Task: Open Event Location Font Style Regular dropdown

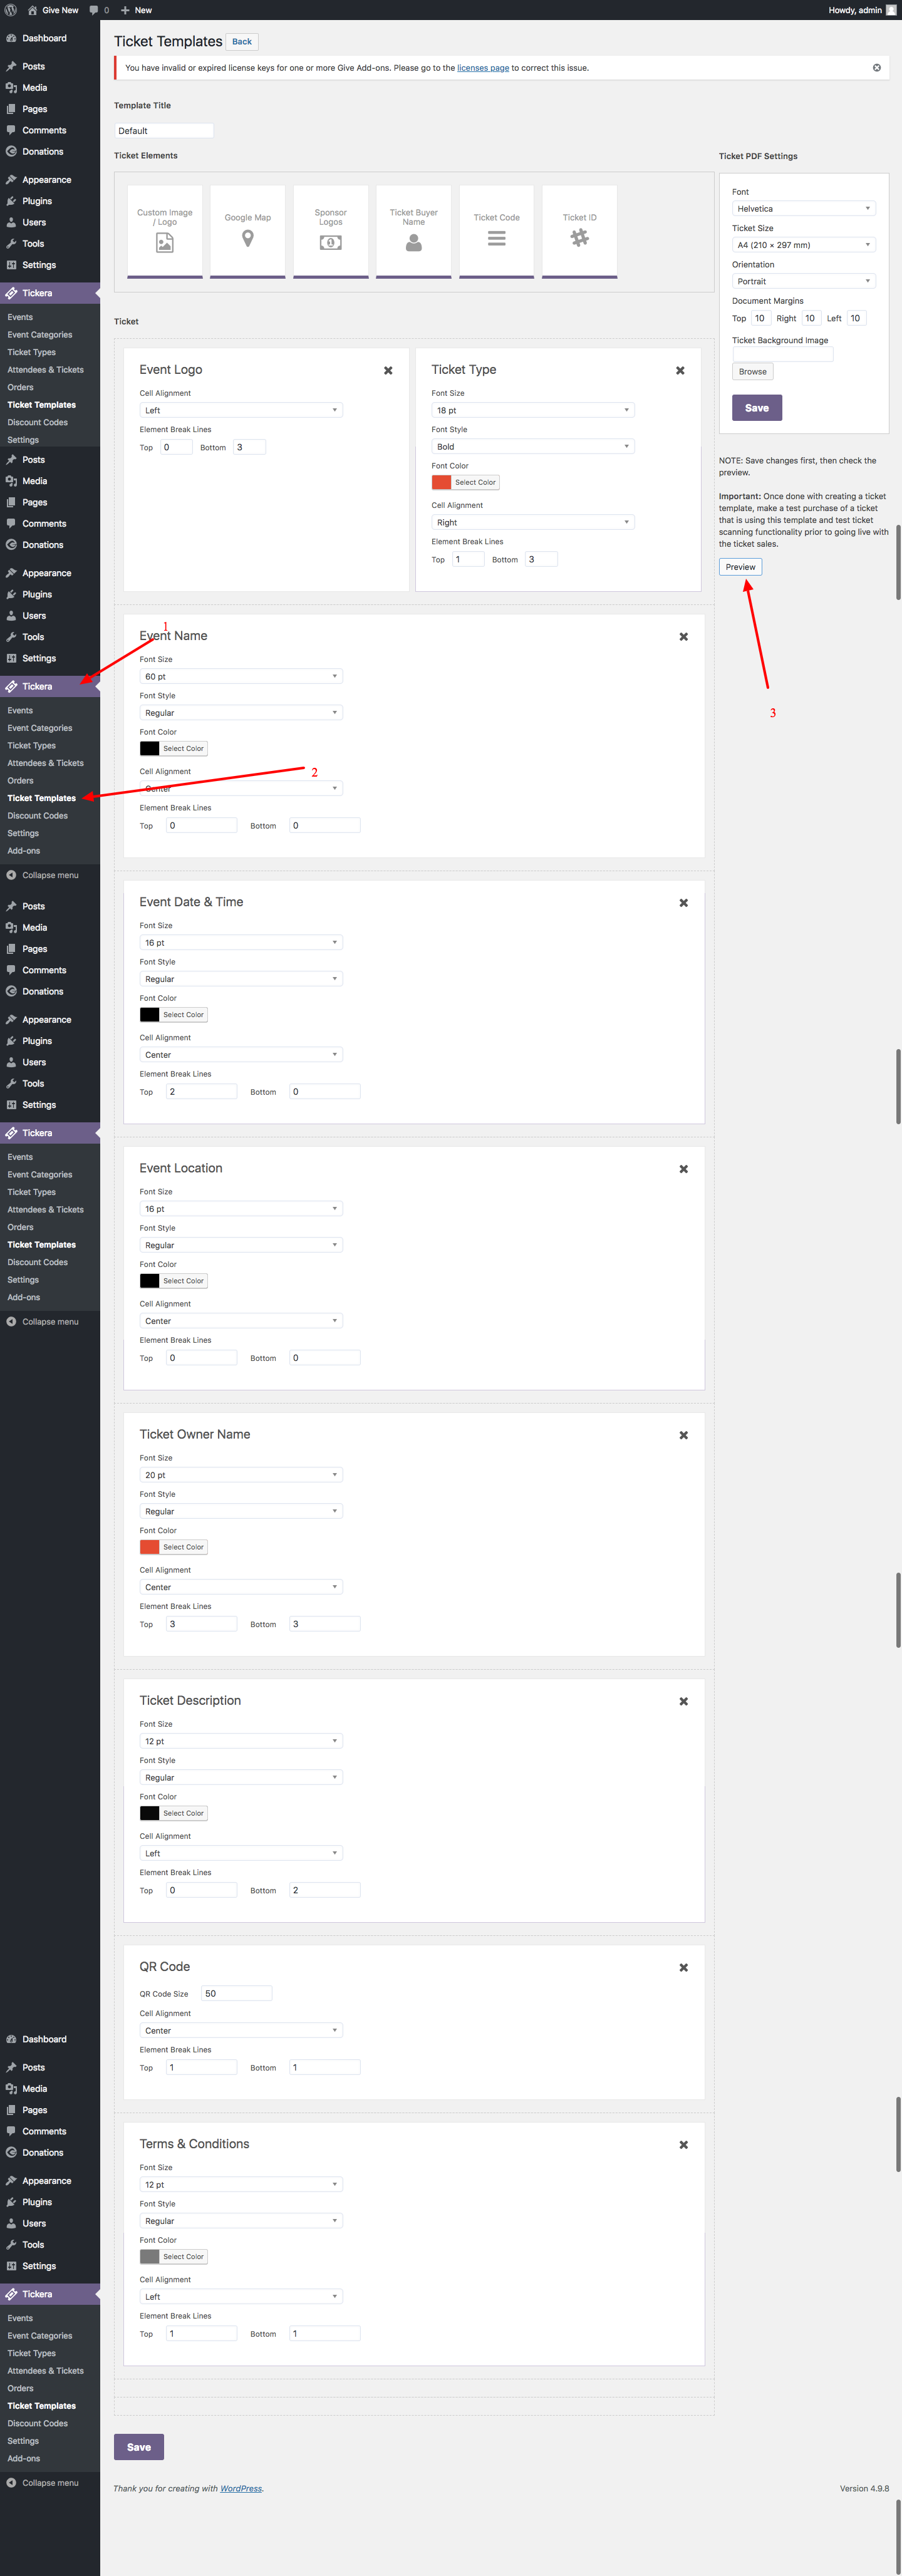Action: [241, 1244]
